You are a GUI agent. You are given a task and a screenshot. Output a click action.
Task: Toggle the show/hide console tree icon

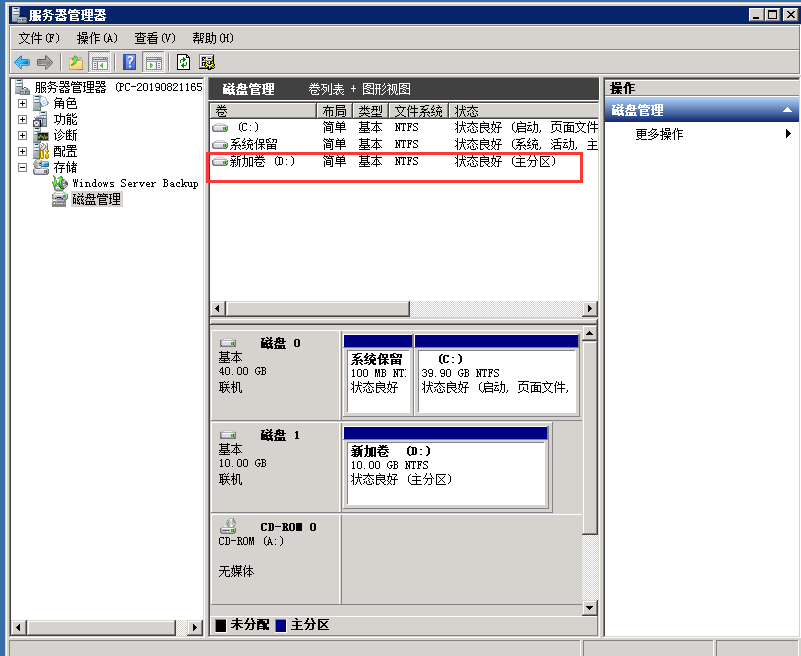click(100, 62)
